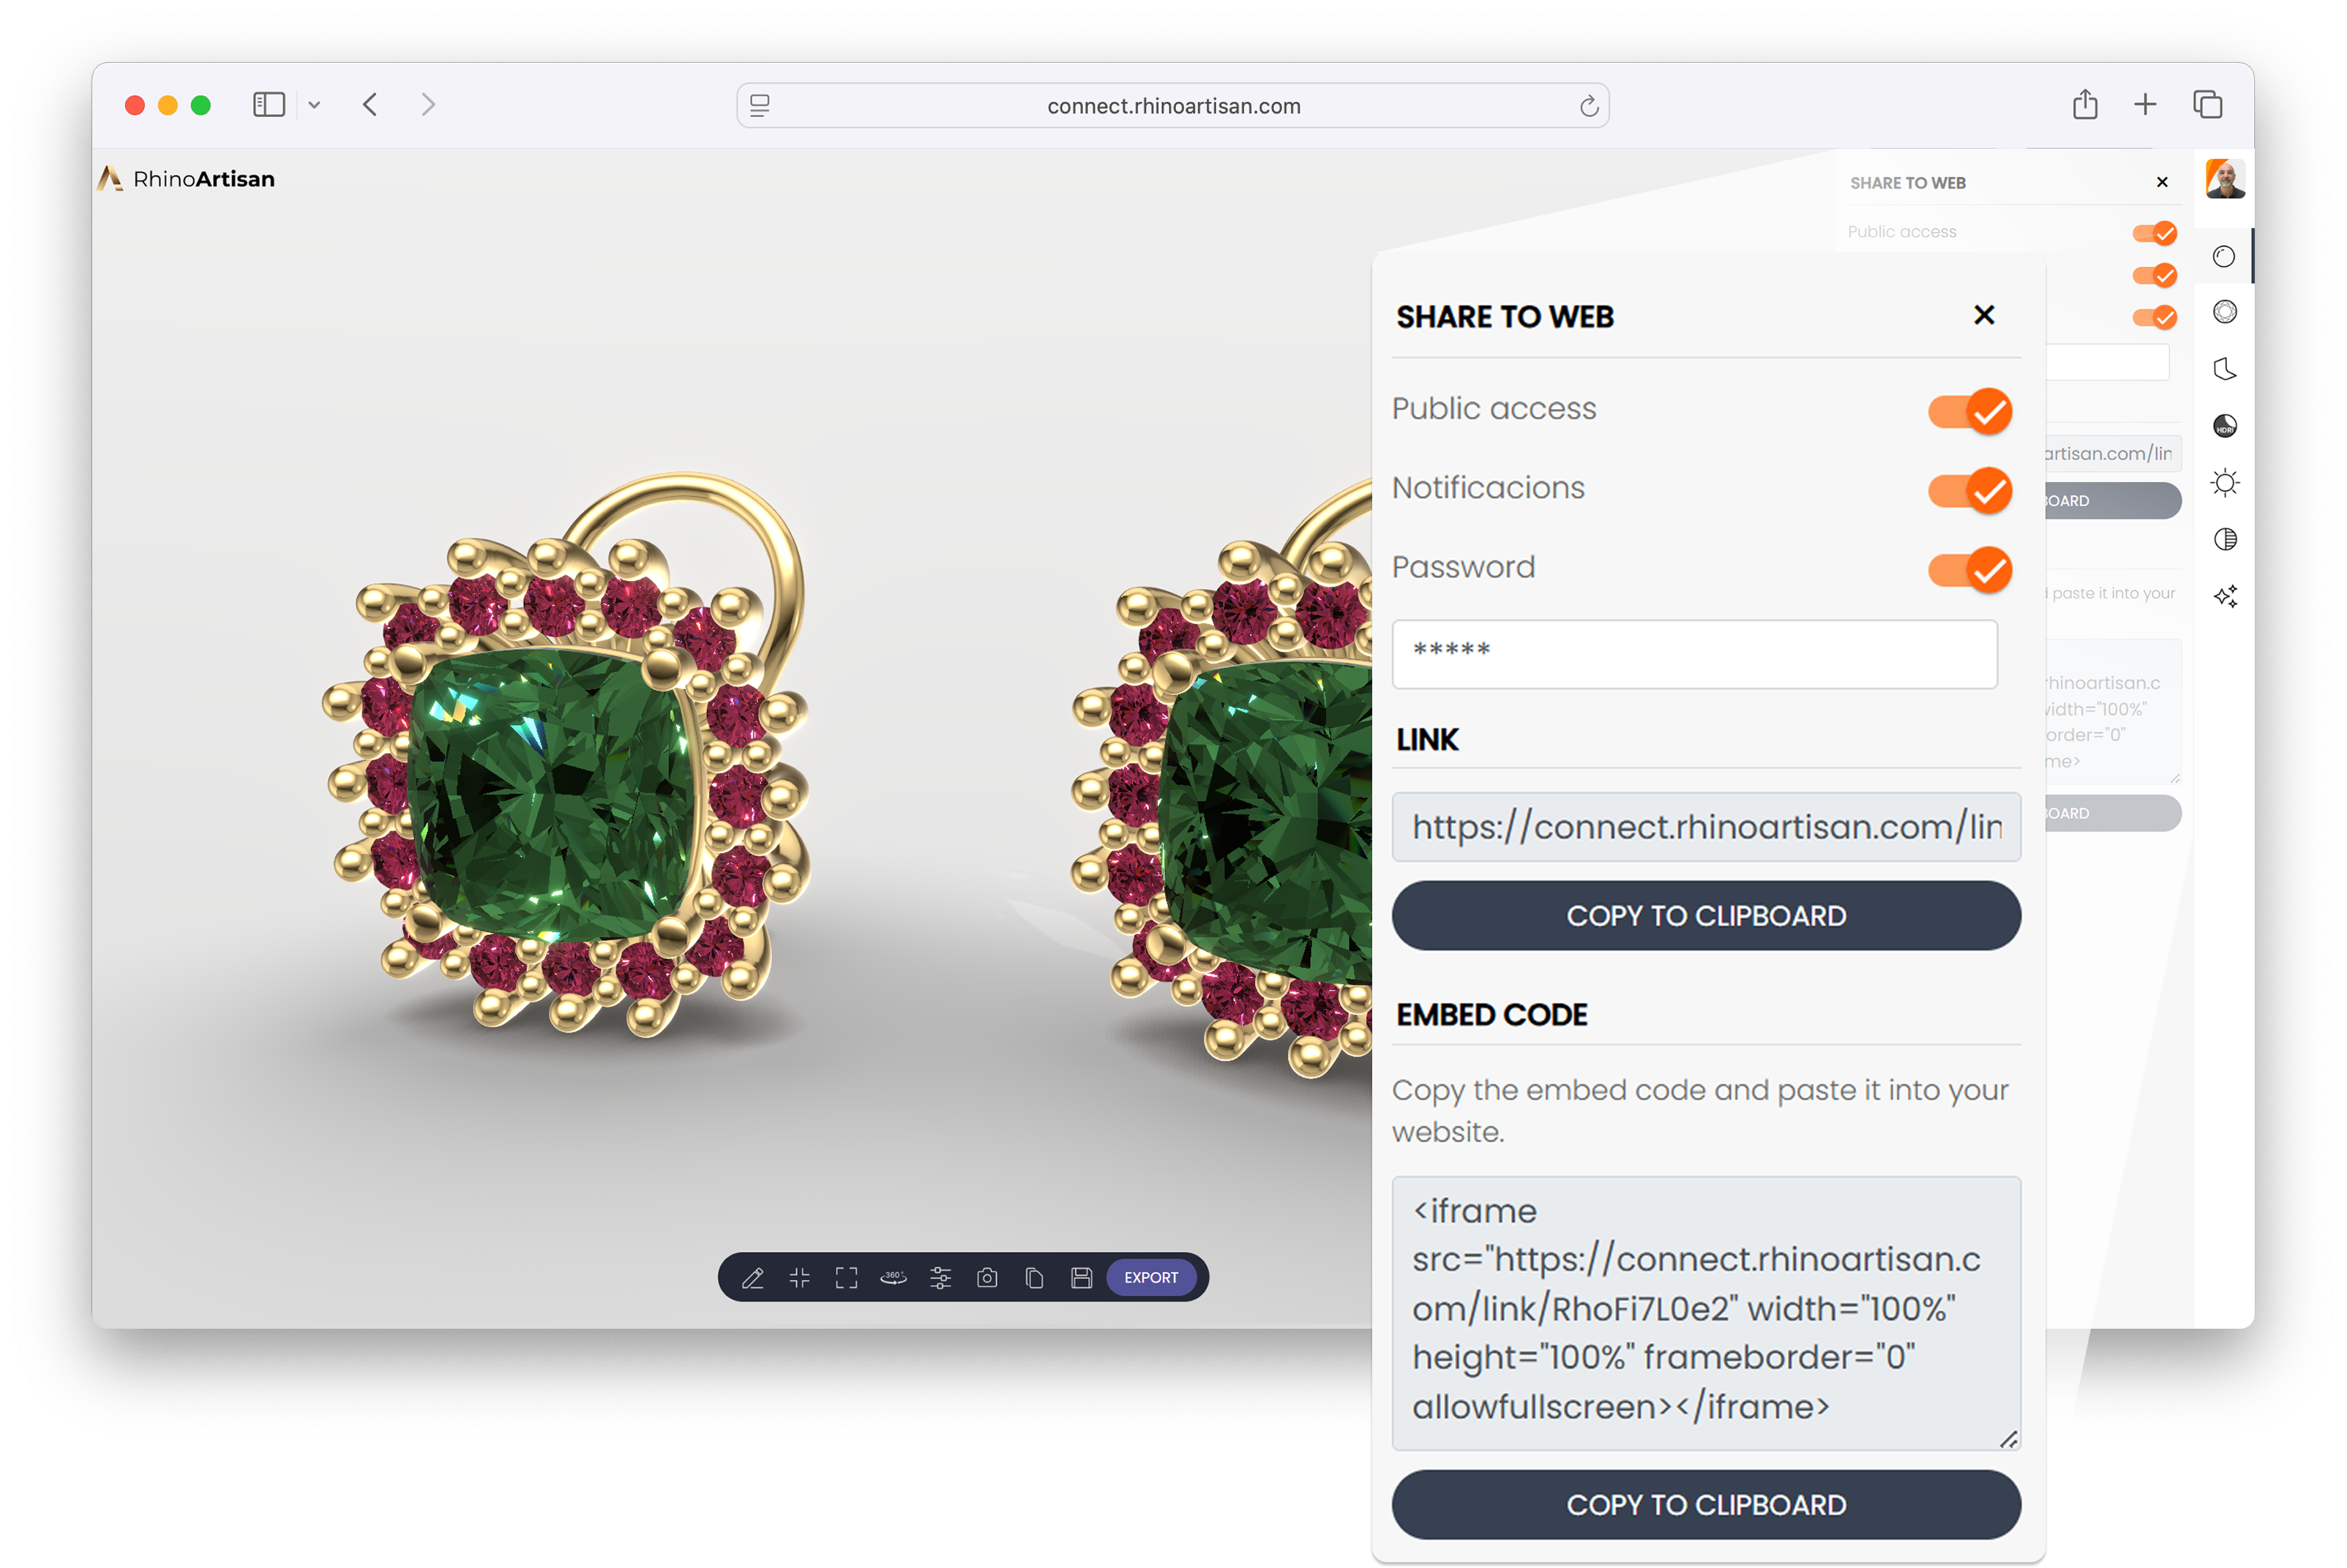Open the sliders adjustment settings icon
This screenshot has height=1568, width=2347.
click(941, 1278)
